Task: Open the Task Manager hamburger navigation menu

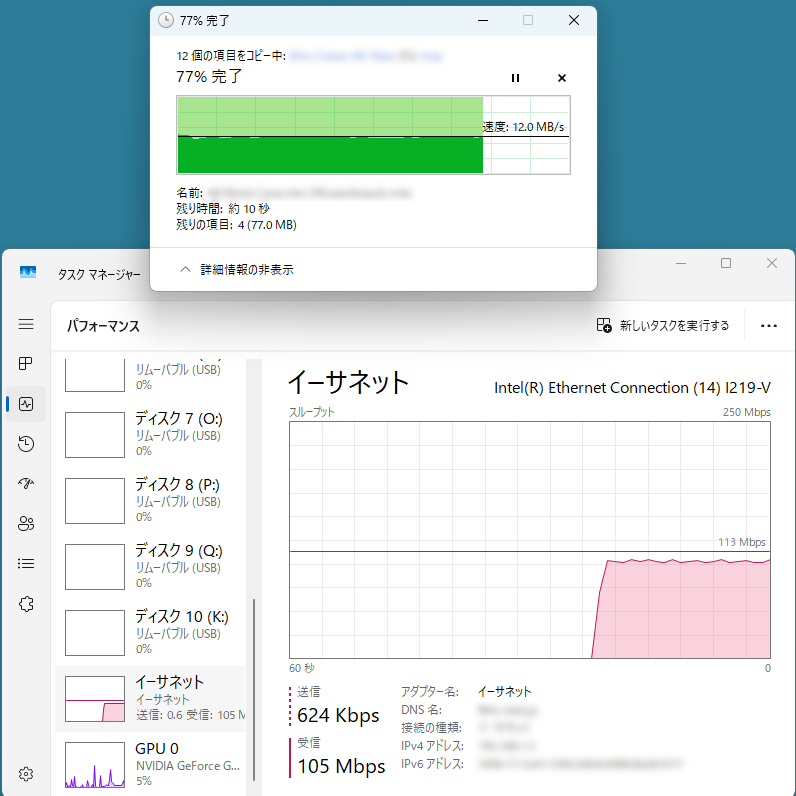Action: (27, 325)
